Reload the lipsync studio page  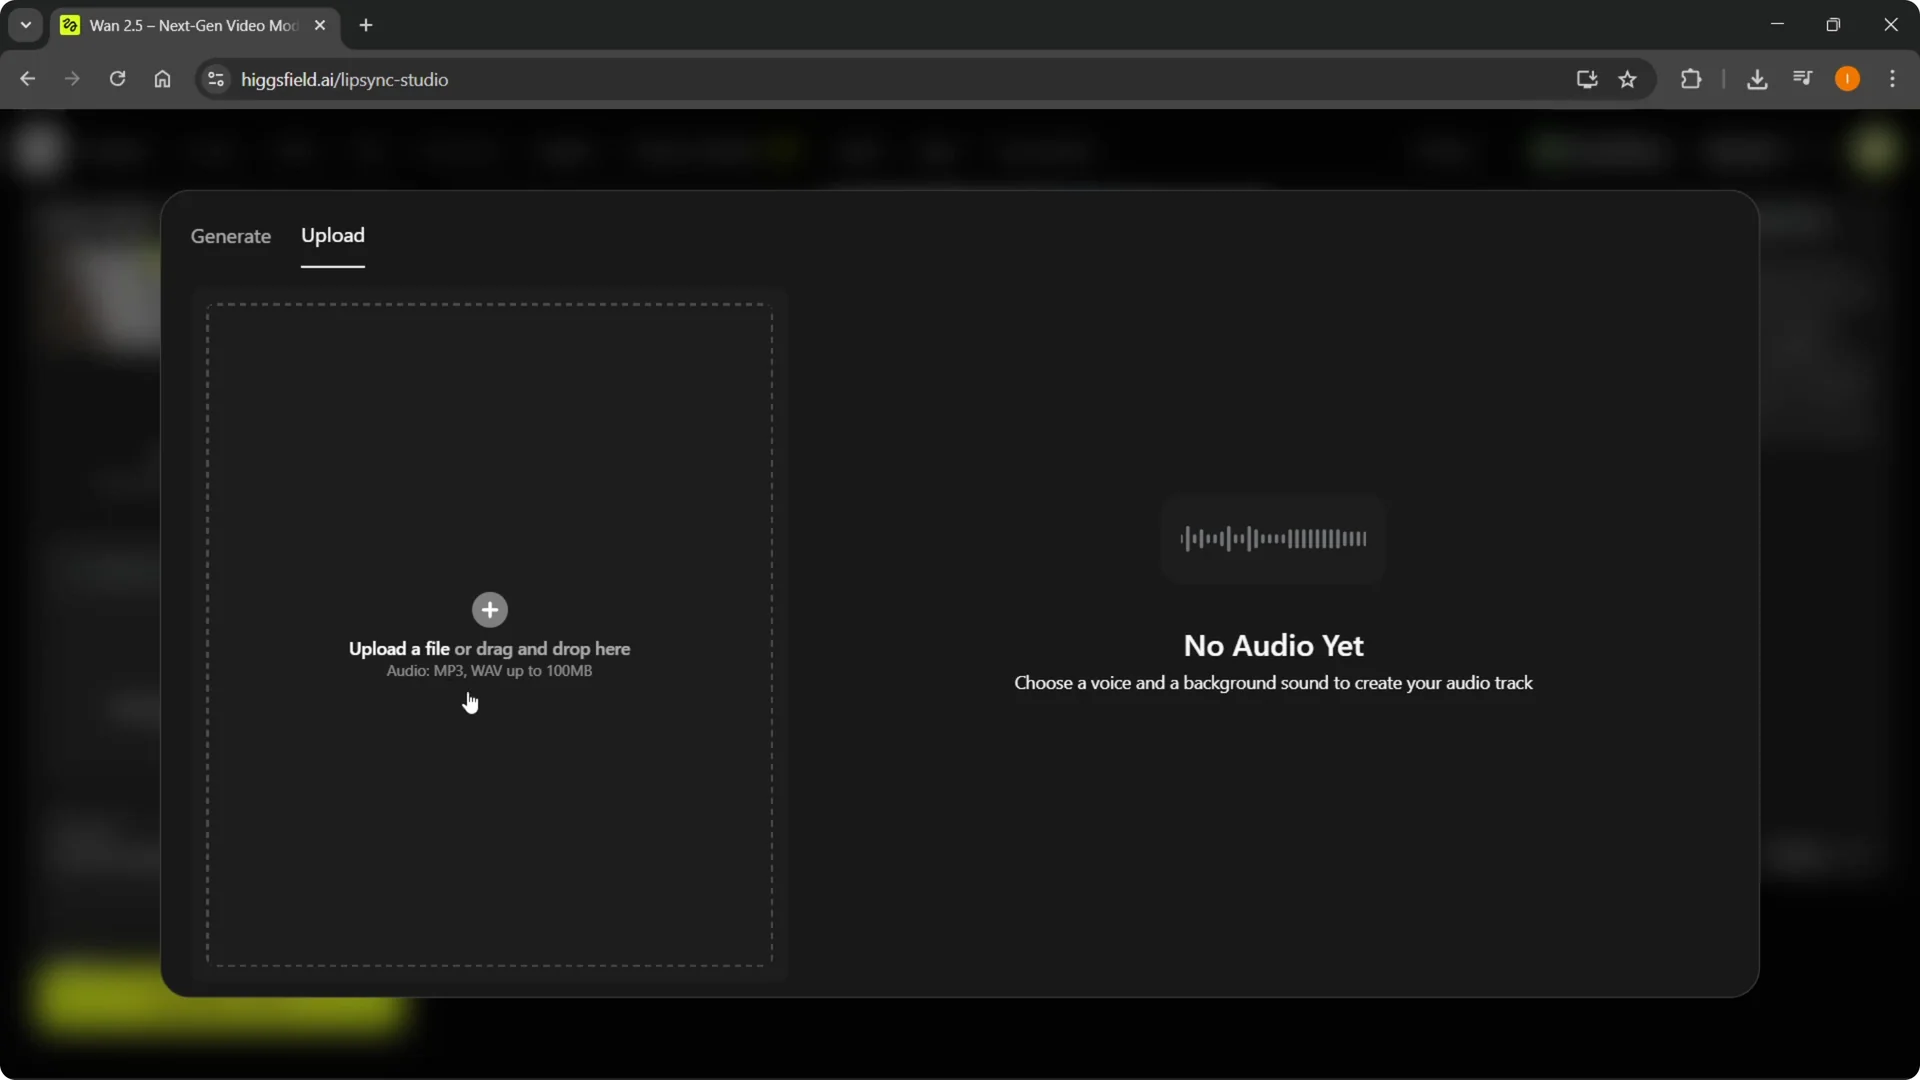117,79
